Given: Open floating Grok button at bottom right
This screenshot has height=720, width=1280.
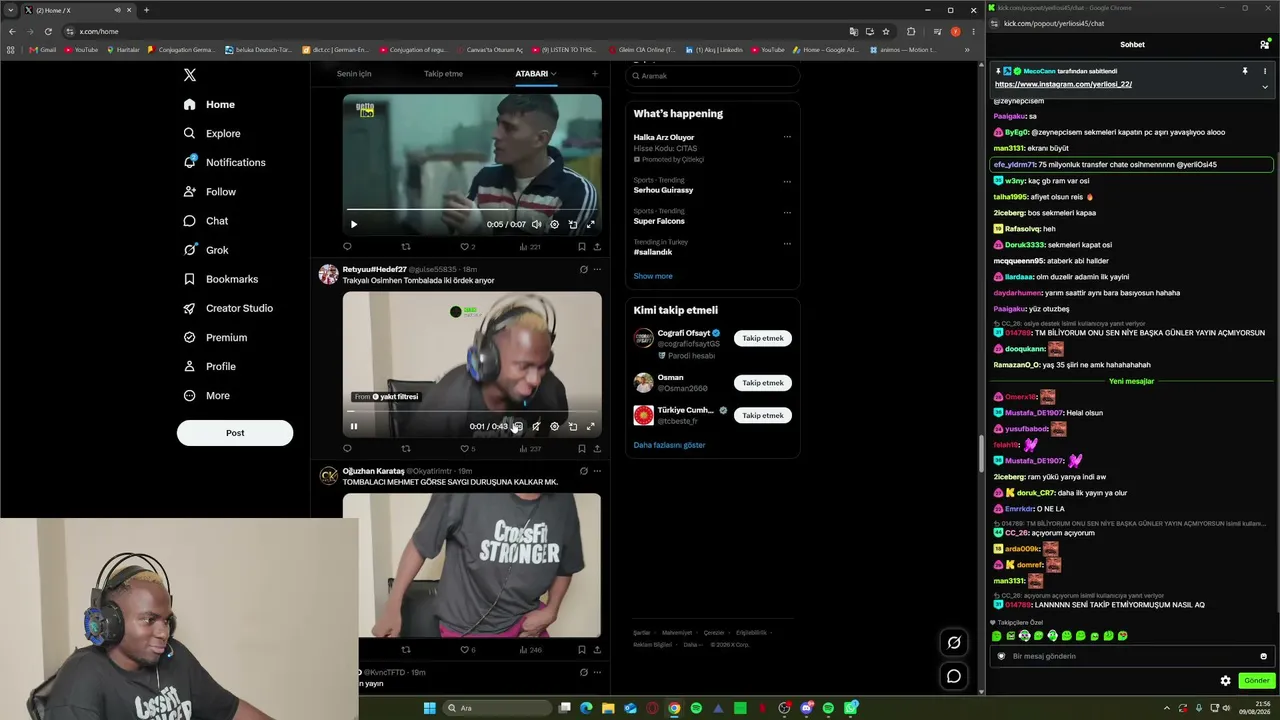Looking at the screenshot, I should pos(954,642).
